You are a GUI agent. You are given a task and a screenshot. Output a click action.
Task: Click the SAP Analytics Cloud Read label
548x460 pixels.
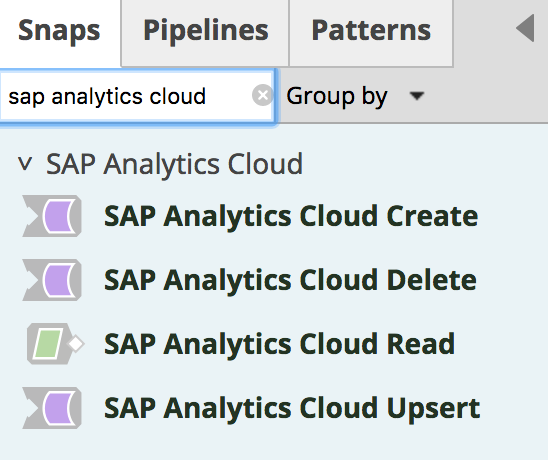coord(280,344)
